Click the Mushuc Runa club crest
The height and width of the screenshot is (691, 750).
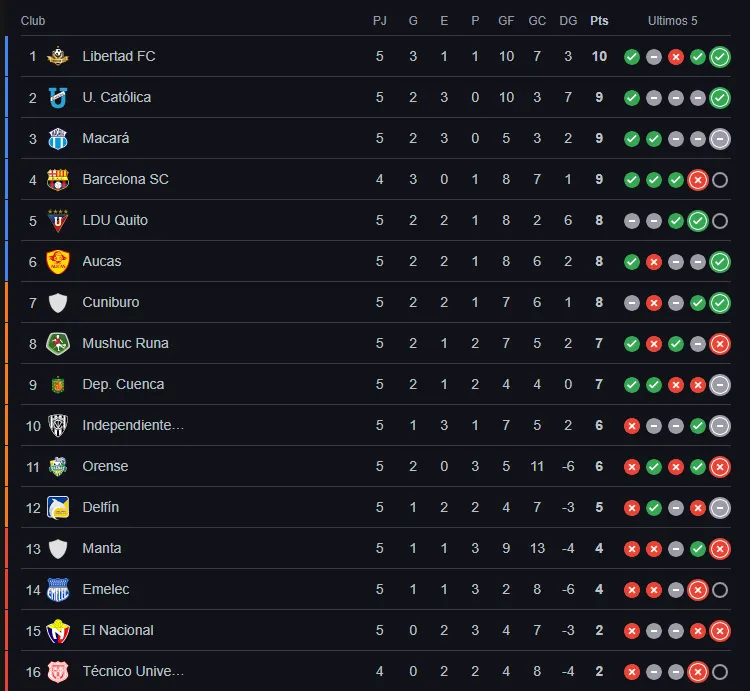[58, 343]
